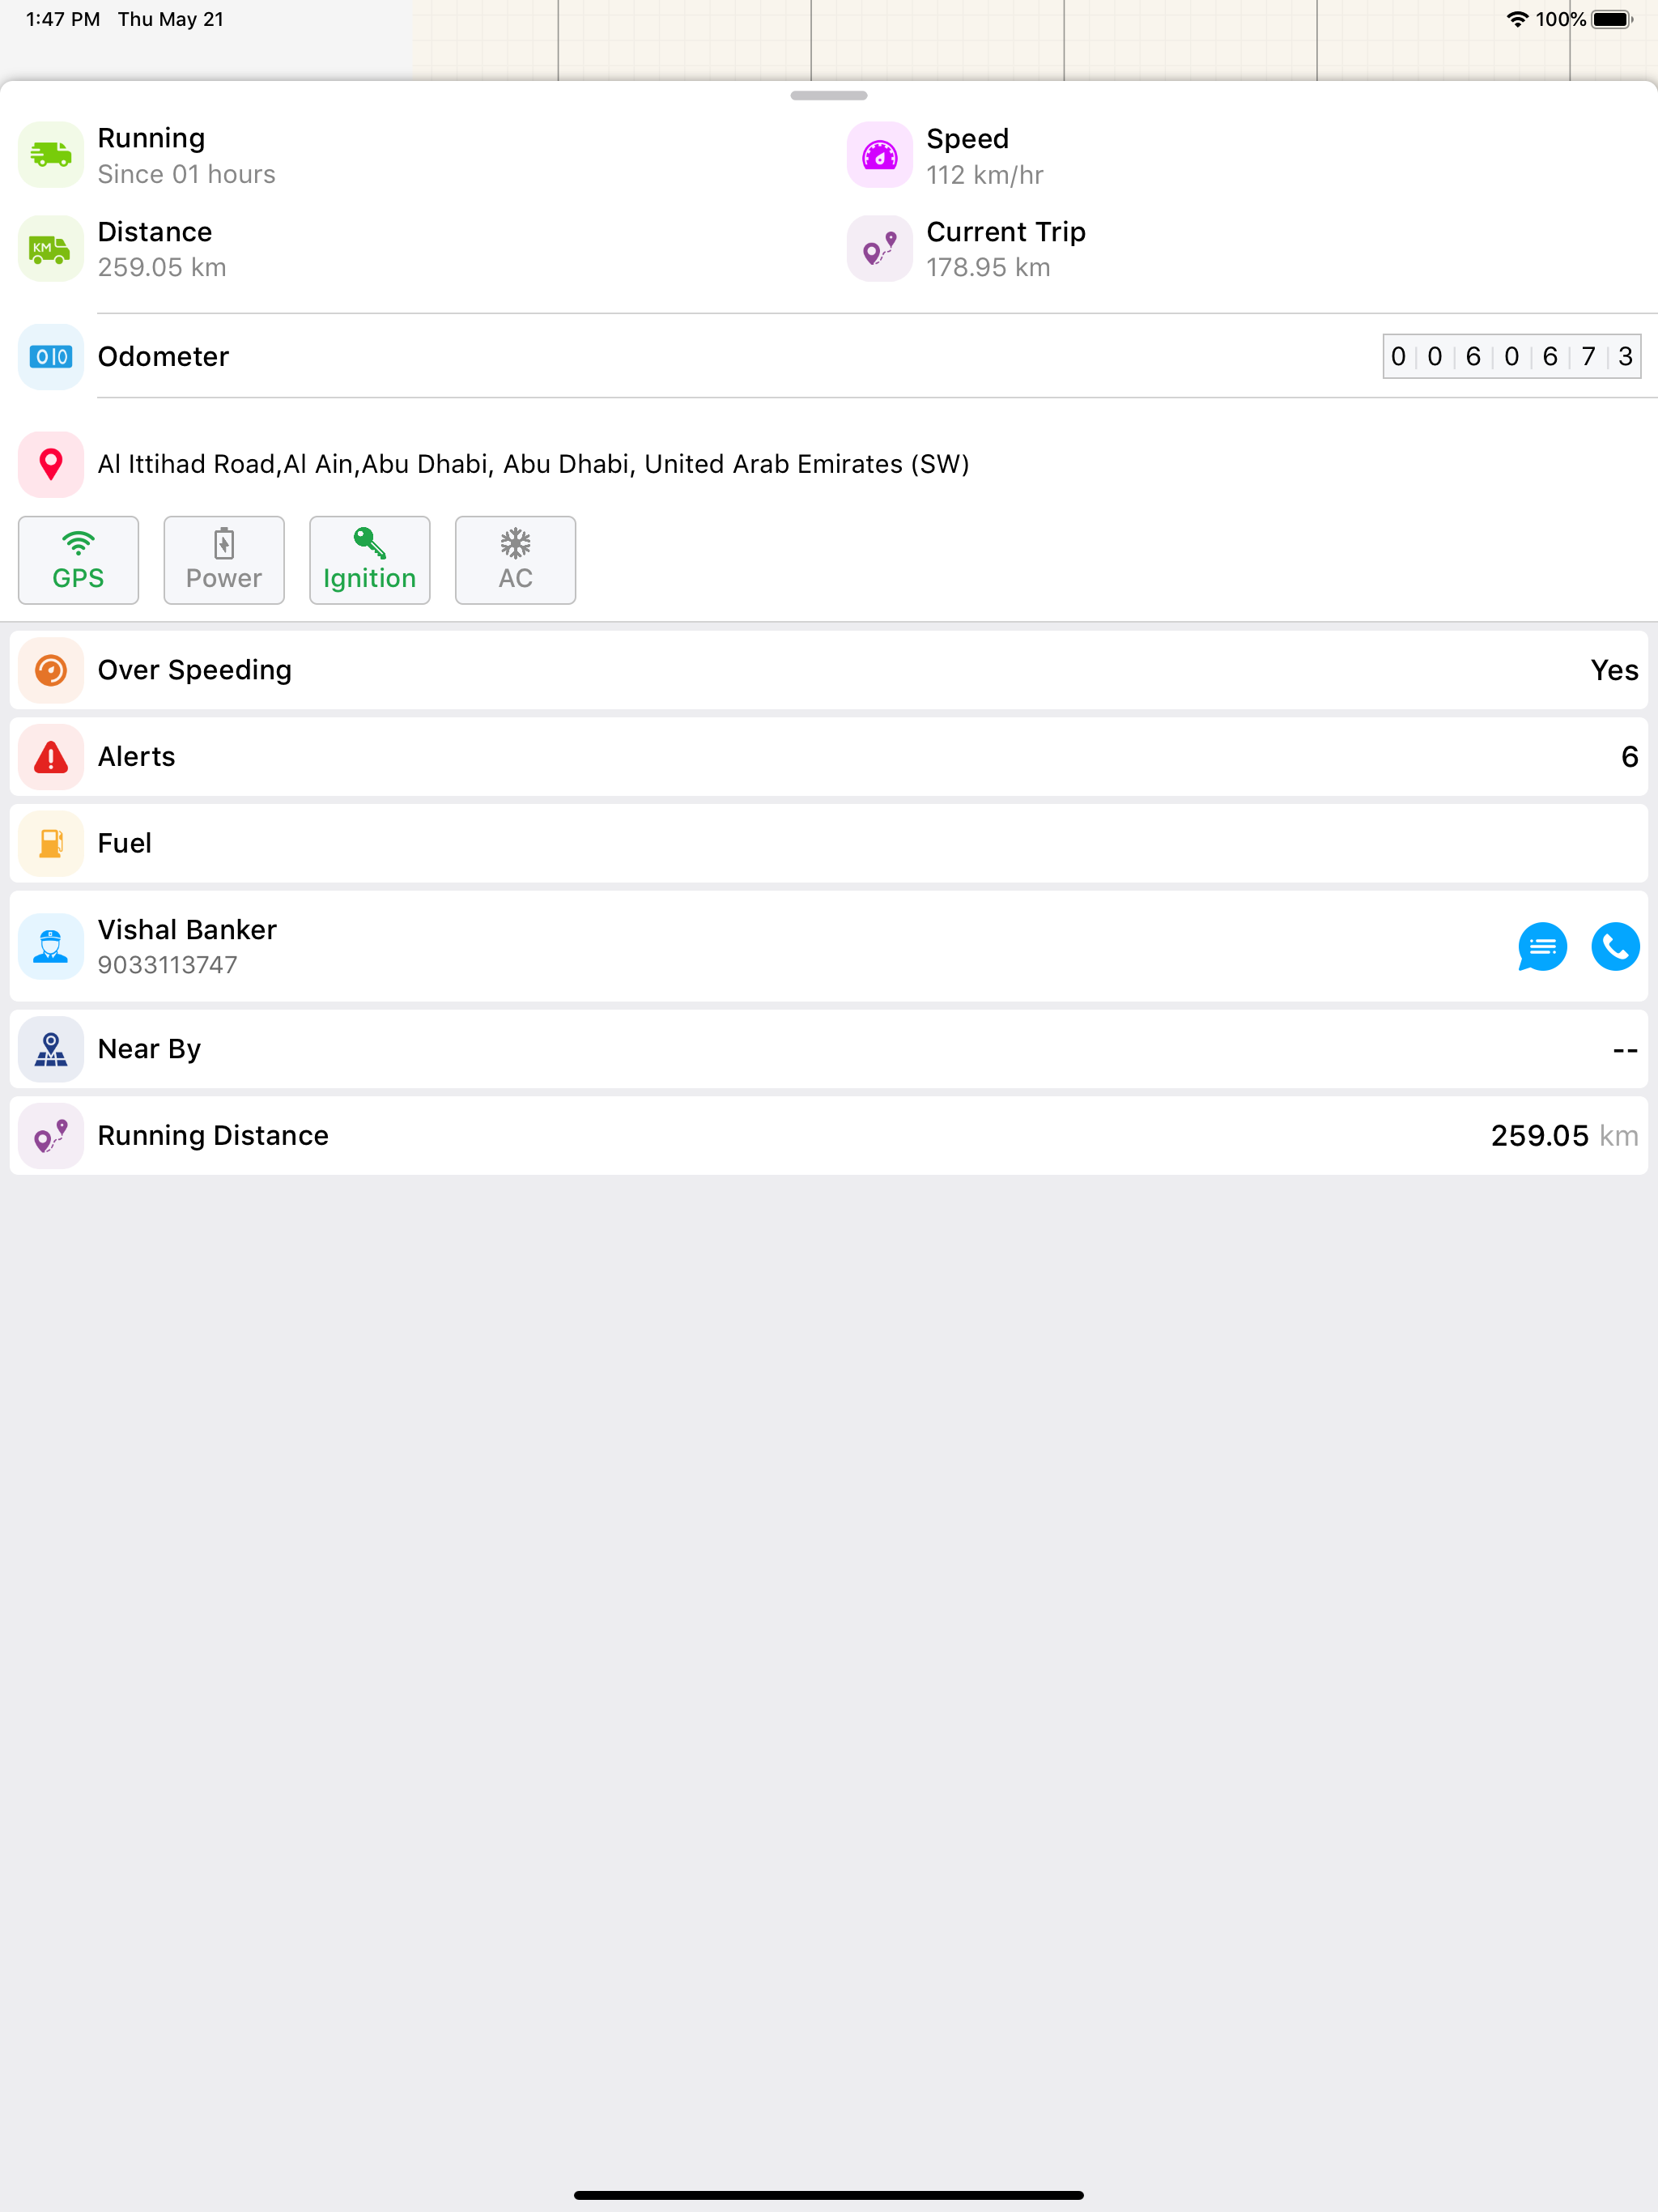The width and height of the screenshot is (1658, 2212).
Task: Toggle the AC snowflake button
Action: [515, 560]
